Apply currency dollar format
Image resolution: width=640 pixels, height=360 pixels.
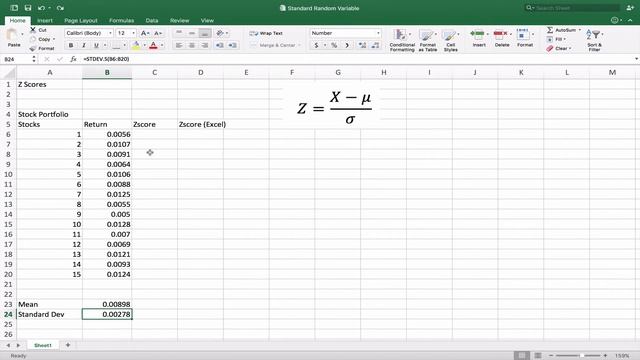click(x=316, y=45)
